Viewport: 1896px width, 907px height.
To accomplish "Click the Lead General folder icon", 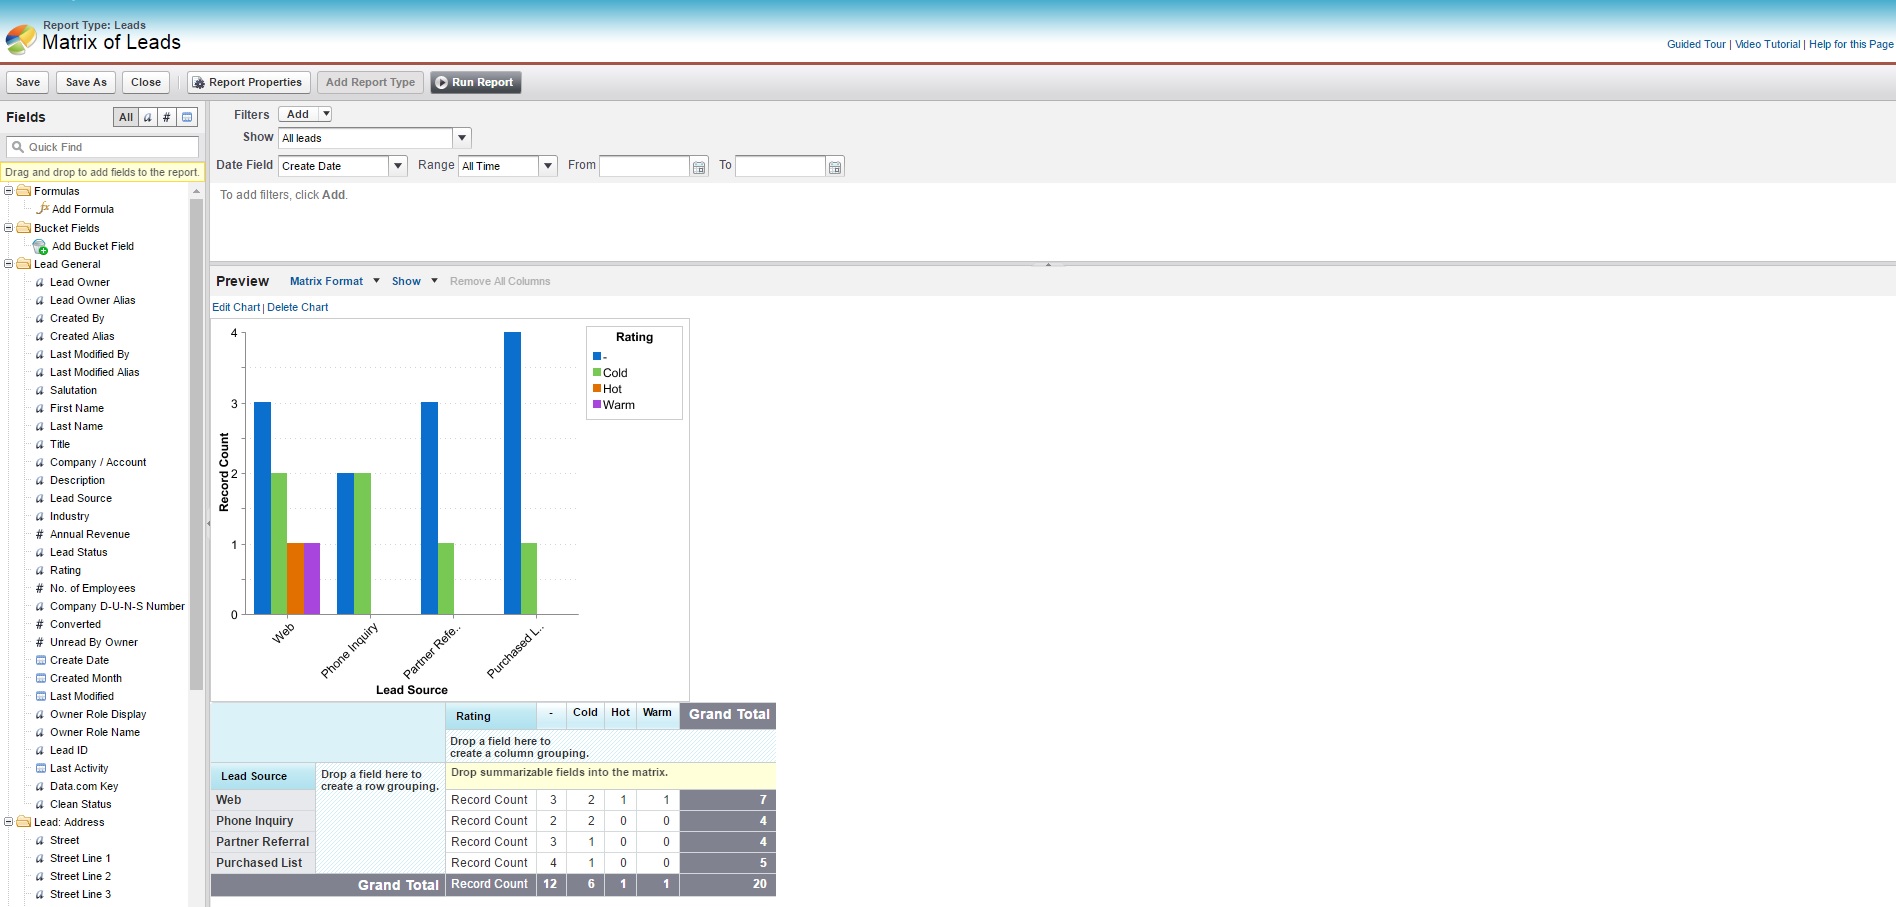I will (24, 264).
